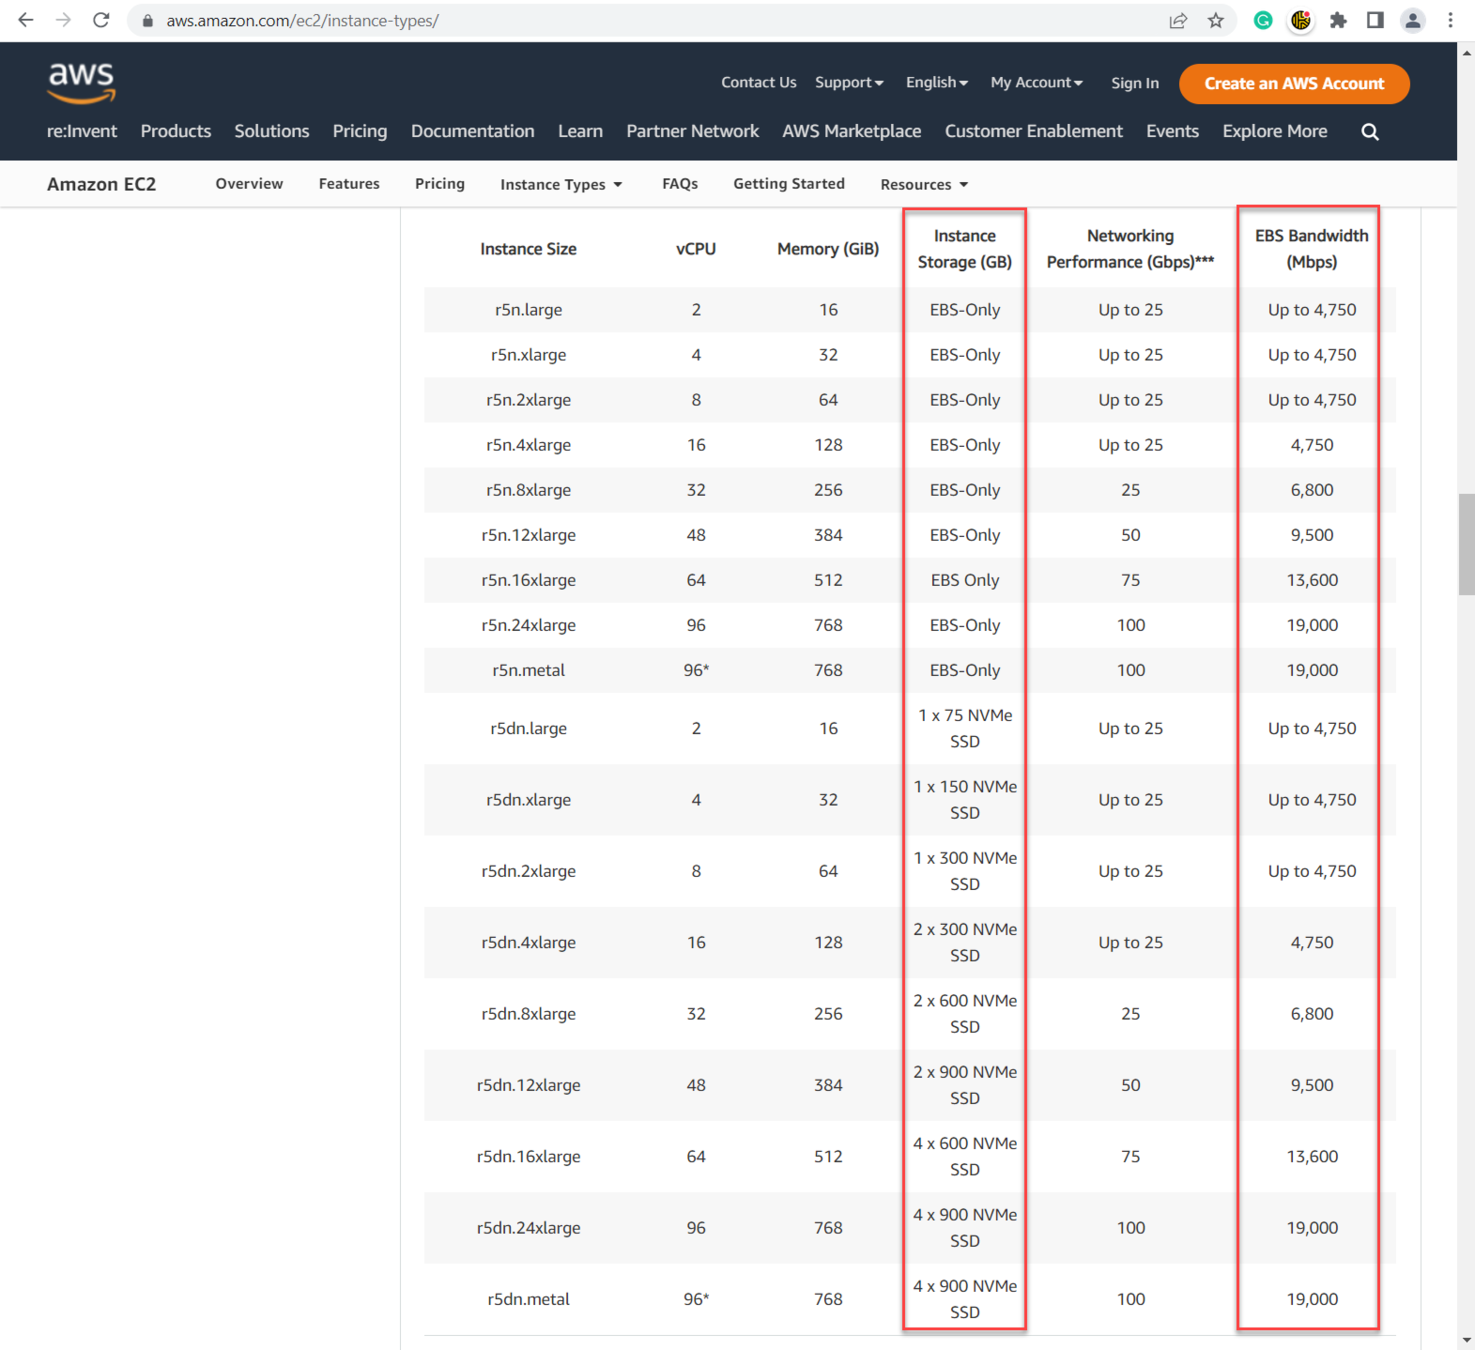The height and width of the screenshot is (1350, 1475).
Task: Bookmark this page with the star
Action: [1216, 21]
